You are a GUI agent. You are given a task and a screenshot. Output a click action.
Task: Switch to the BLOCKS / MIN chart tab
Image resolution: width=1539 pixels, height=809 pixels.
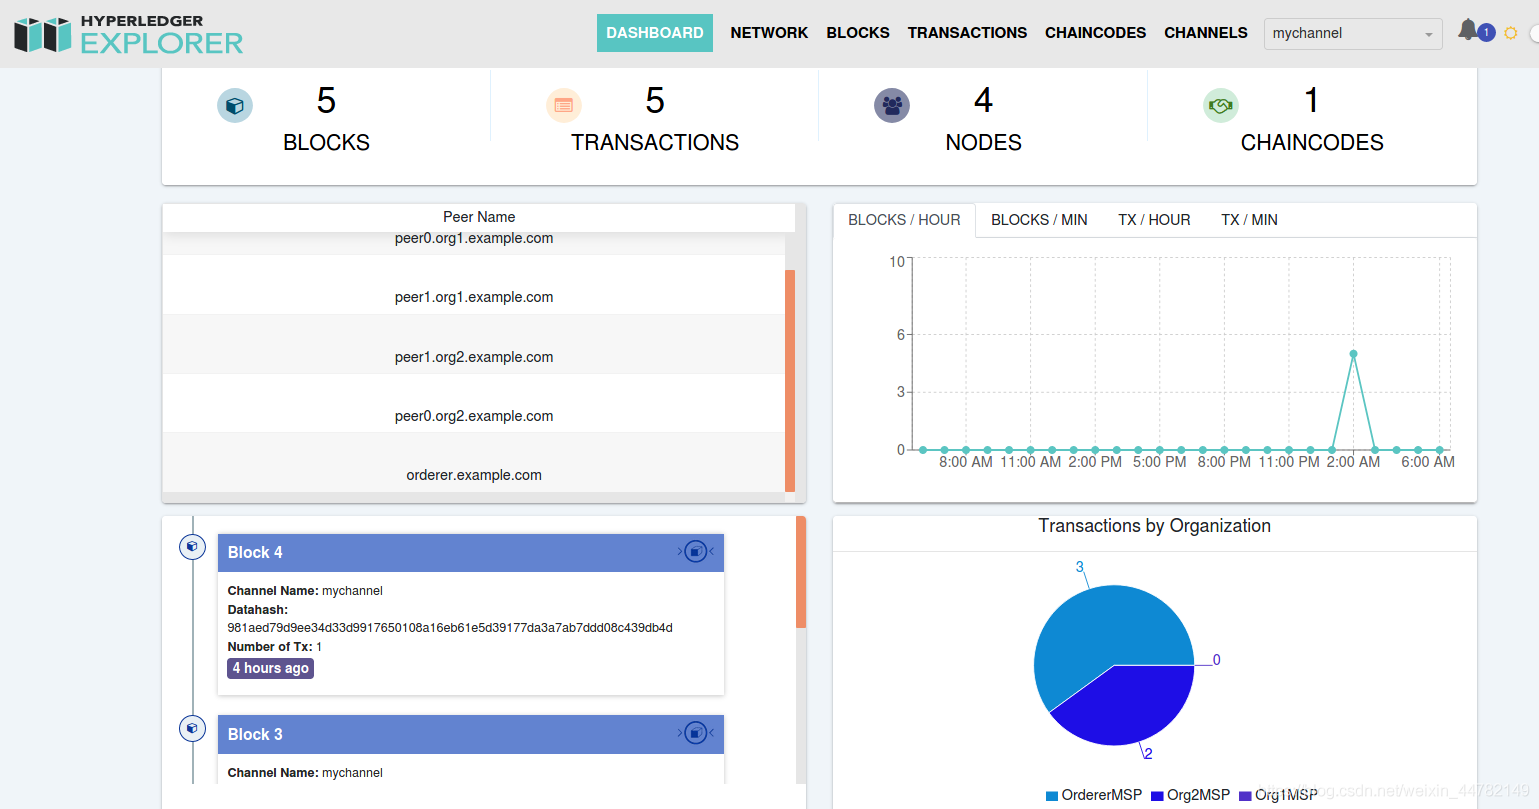click(1039, 220)
